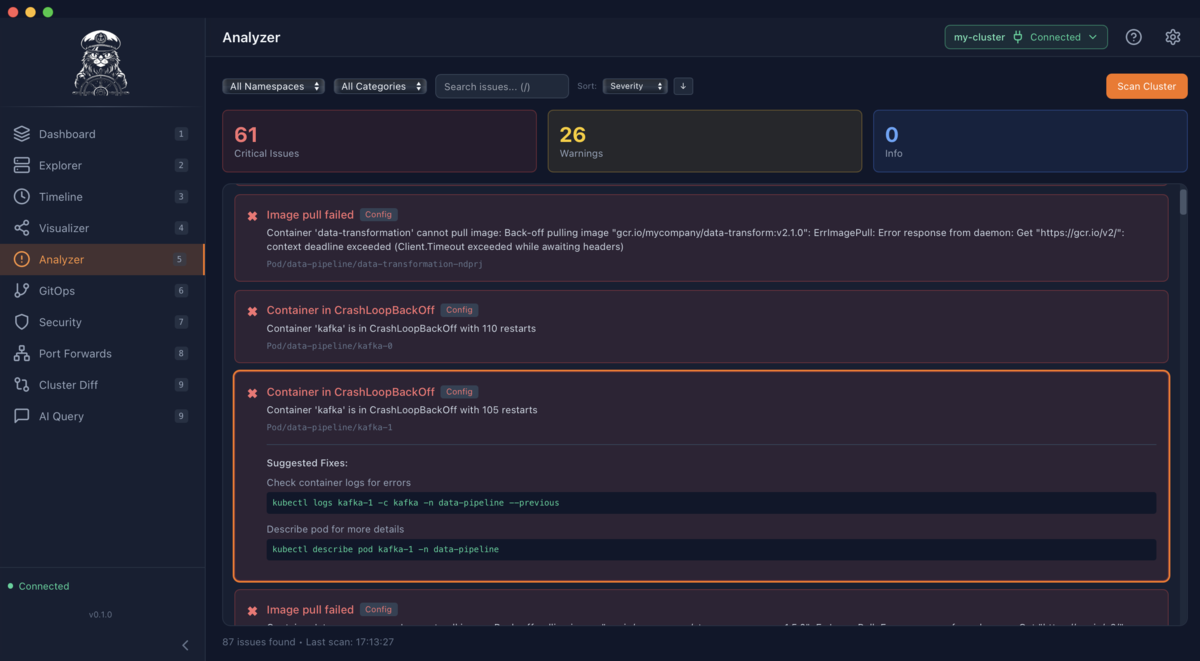Open the All Categories dropdown
Viewport: 1200px width, 661px height.
coord(380,86)
